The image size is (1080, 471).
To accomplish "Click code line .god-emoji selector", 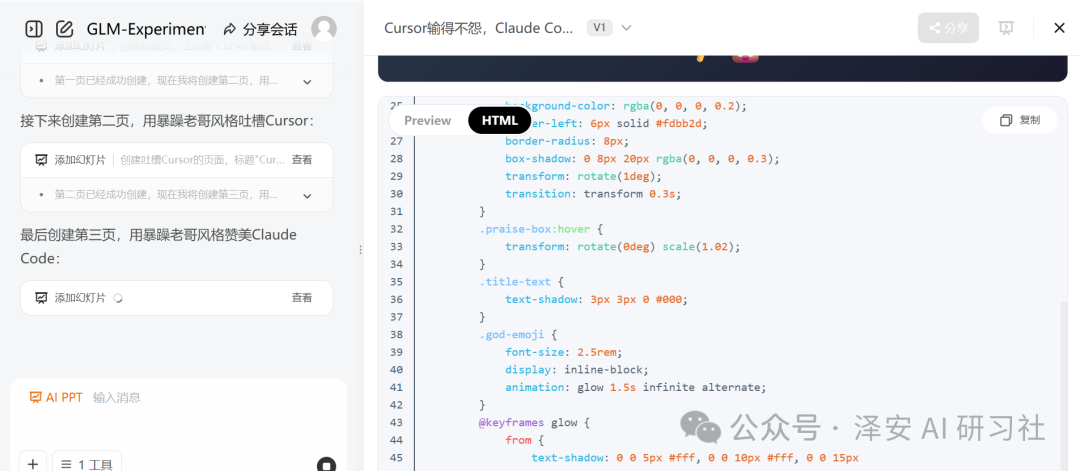I will tap(518, 335).
